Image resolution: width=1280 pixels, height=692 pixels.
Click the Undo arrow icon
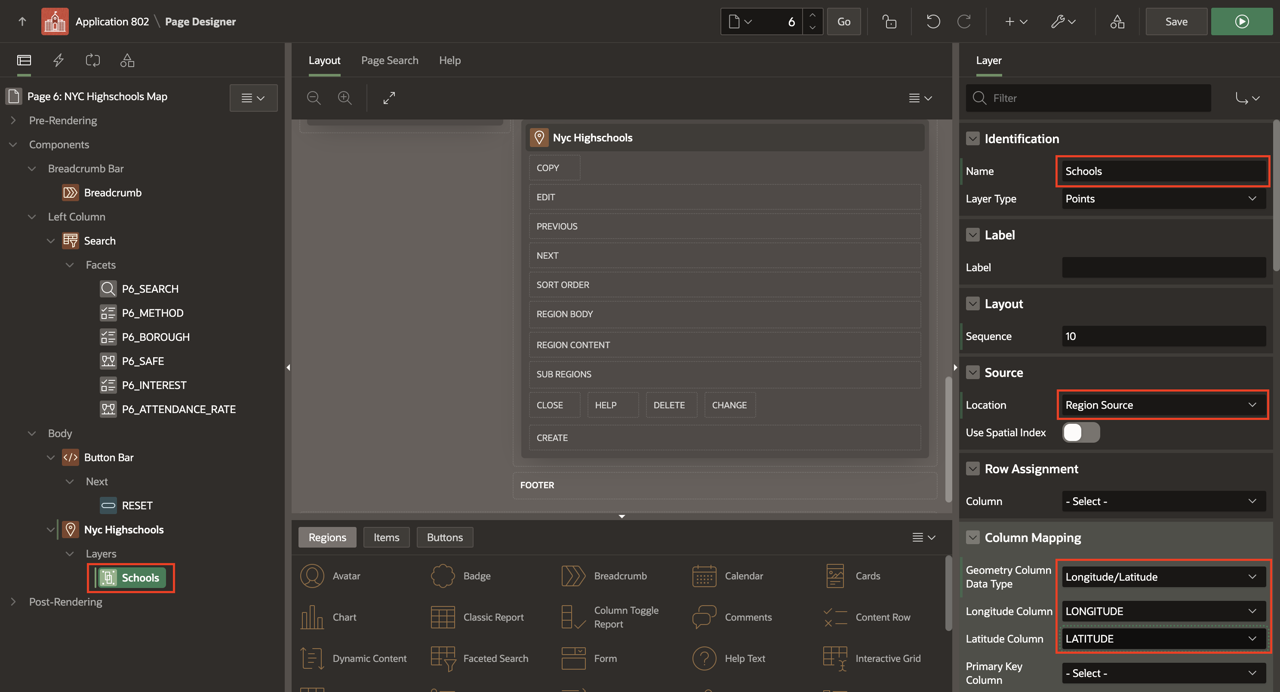pyautogui.click(x=932, y=21)
